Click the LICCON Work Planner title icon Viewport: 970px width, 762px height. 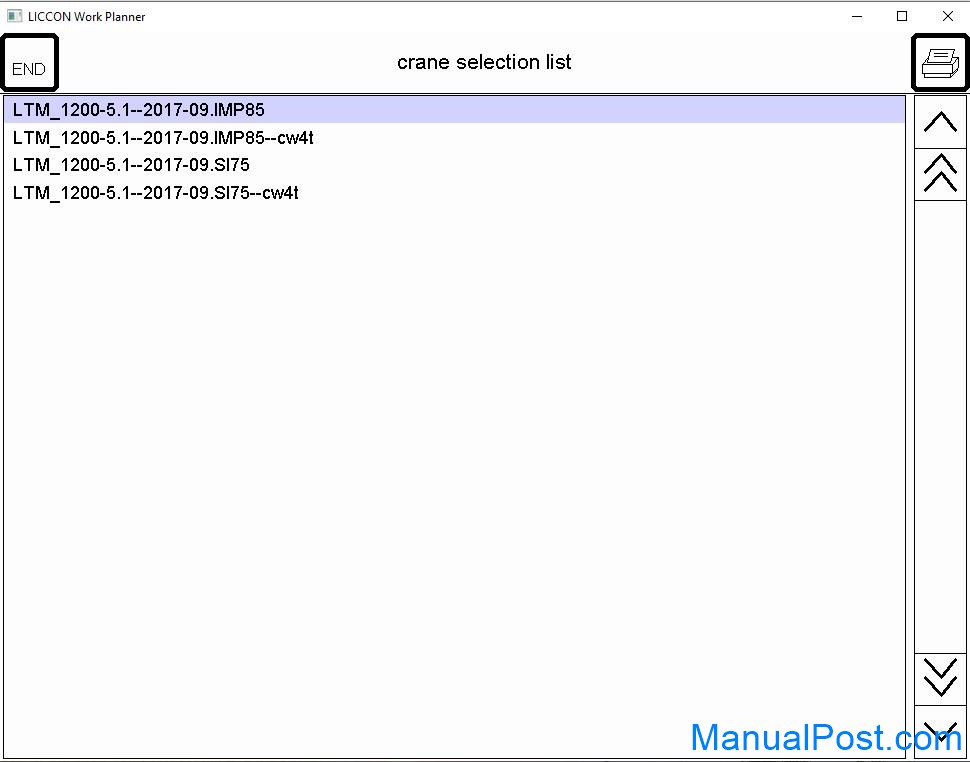(14, 16)
